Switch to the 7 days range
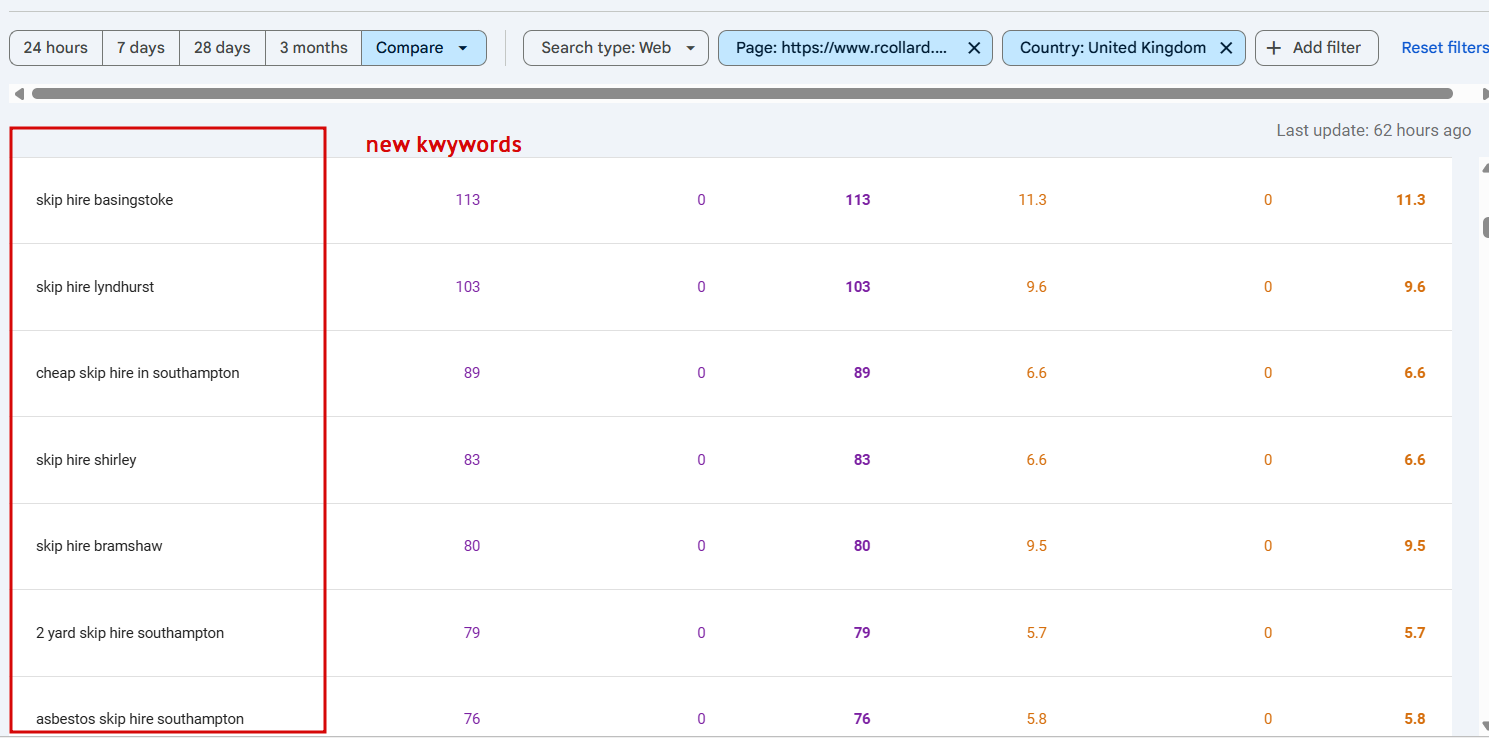This screenshot has width=1489, height=738. [141, 48]
